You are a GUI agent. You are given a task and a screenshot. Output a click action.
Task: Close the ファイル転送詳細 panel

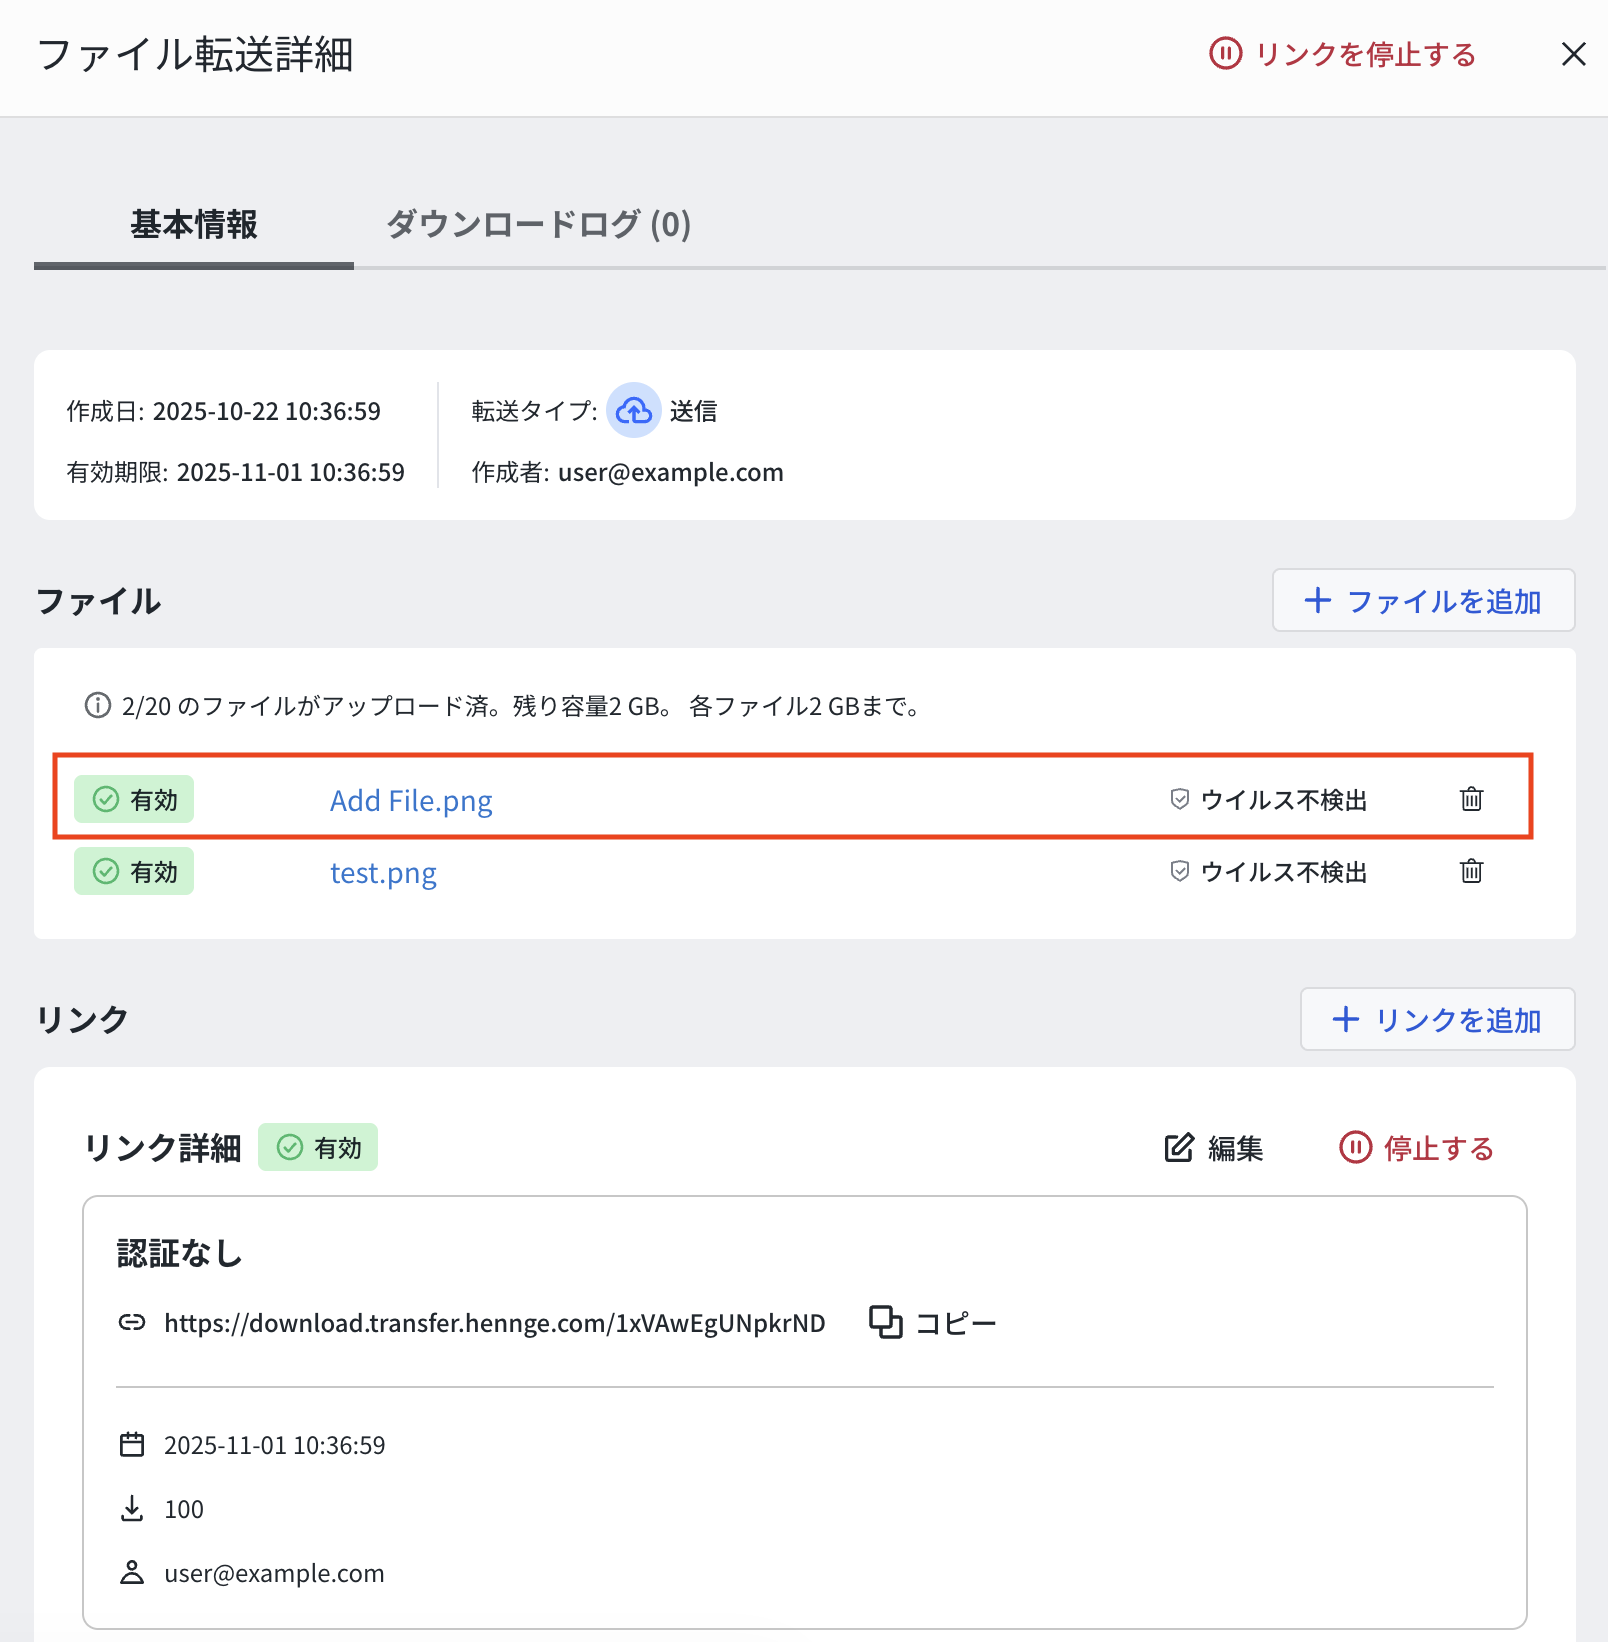click(x=1573, y=54)
